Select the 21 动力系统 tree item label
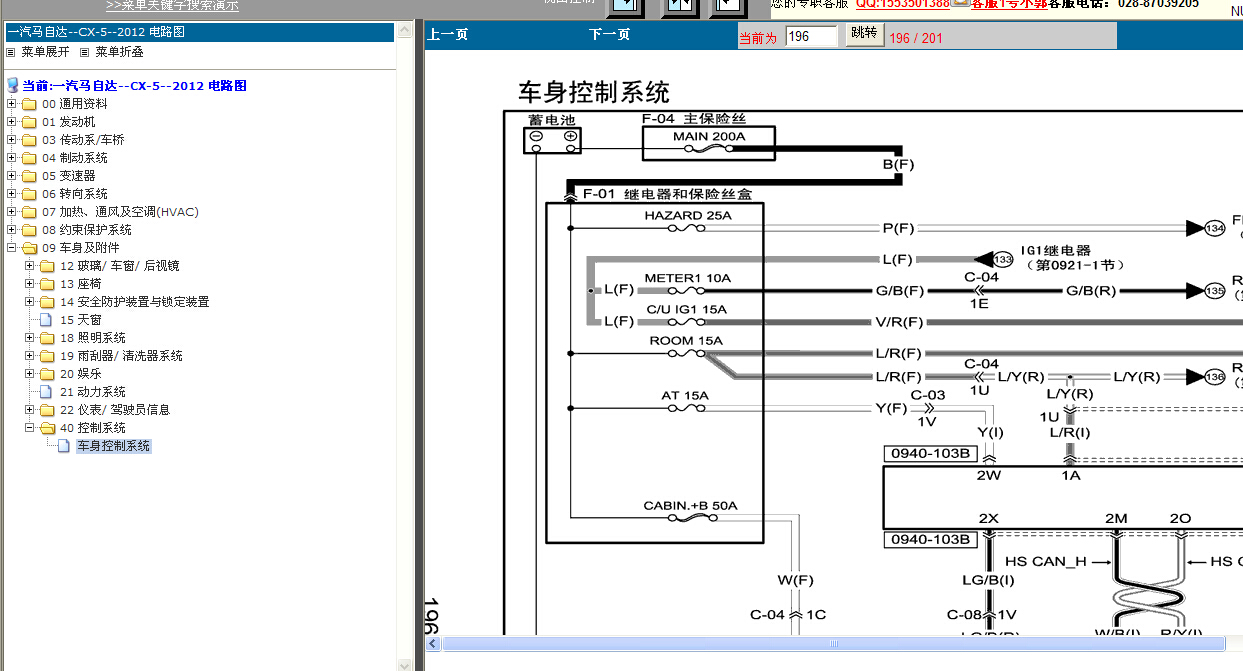Image resolution: width=1243 pixels, height=671 pixels. click(93, 392)
